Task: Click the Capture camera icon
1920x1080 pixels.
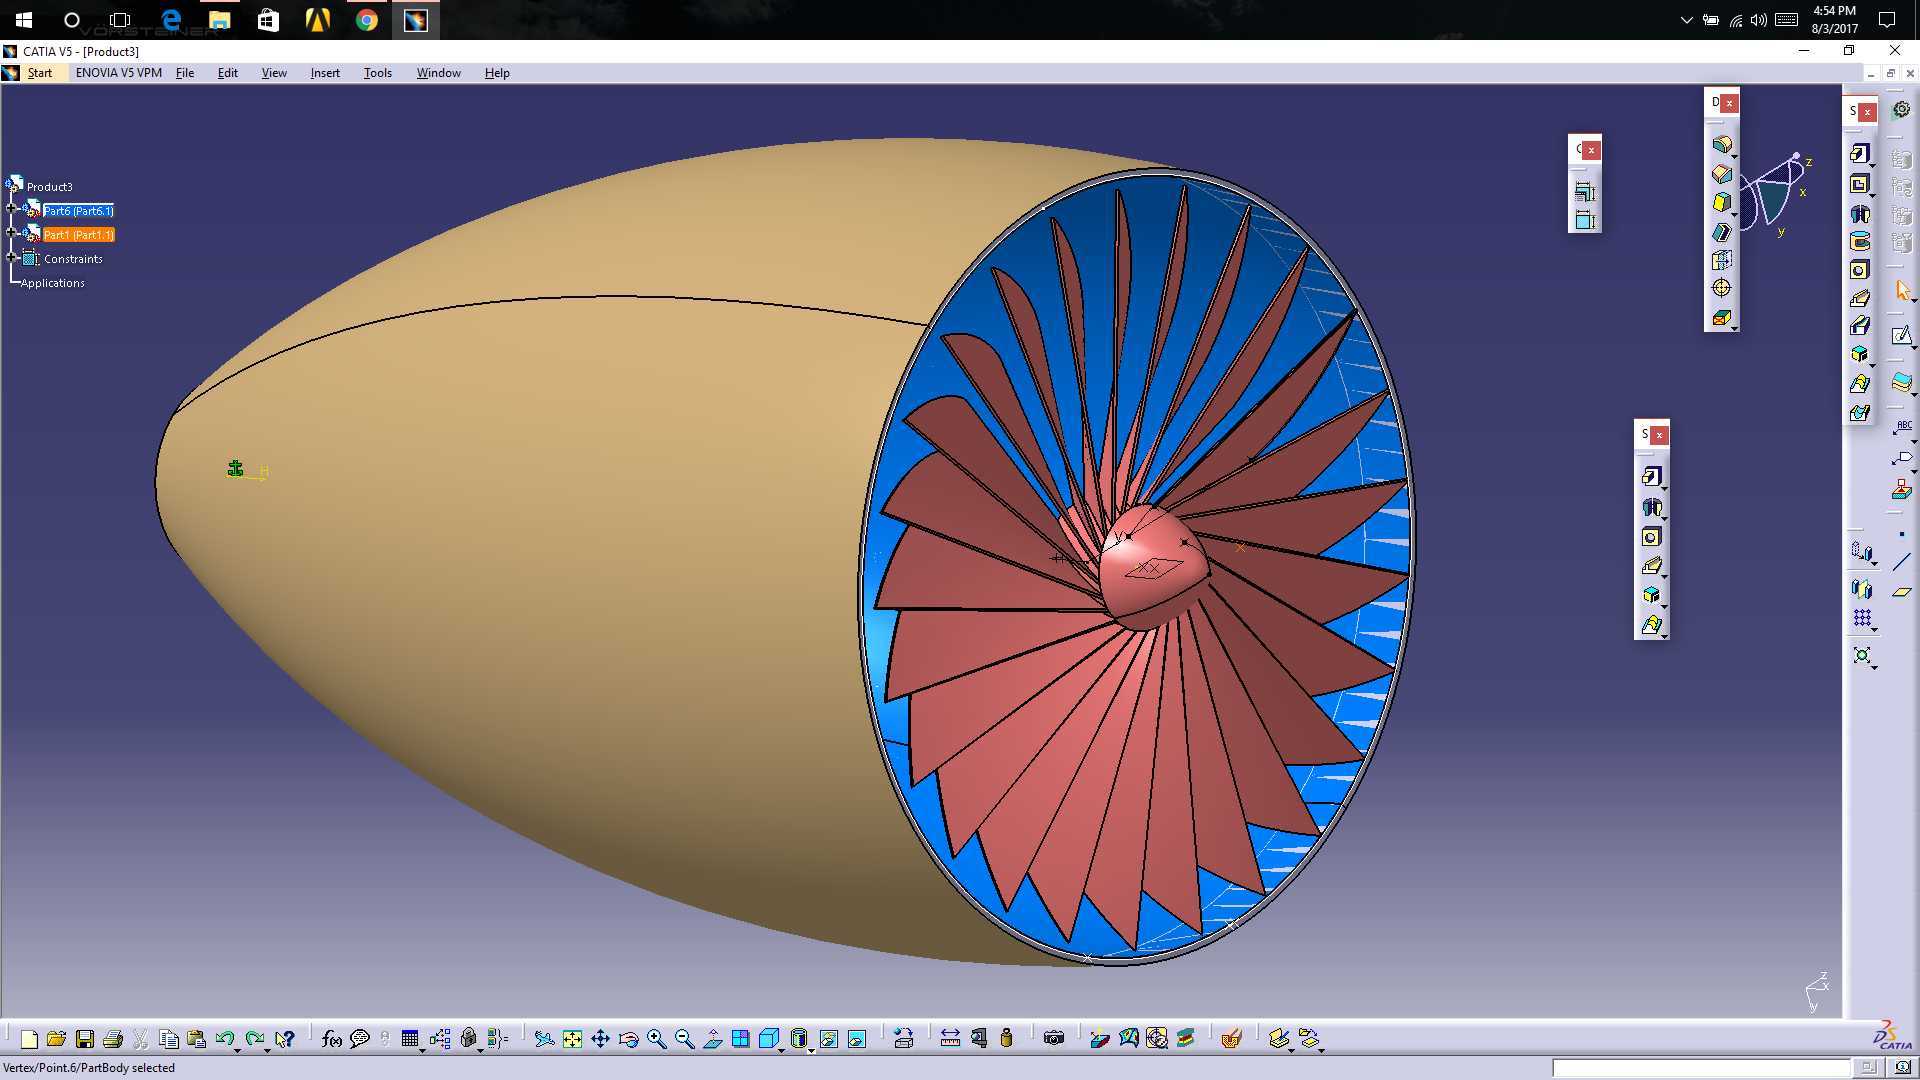Action: (1053, 1039)
